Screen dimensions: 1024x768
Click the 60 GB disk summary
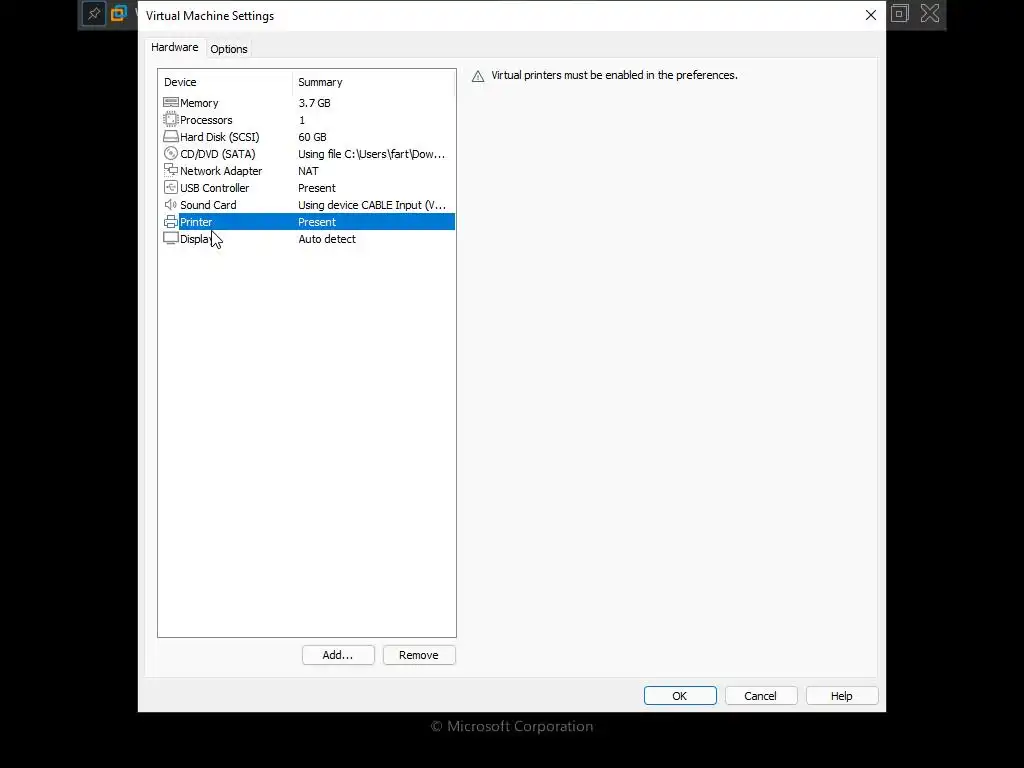click(312, 137)
